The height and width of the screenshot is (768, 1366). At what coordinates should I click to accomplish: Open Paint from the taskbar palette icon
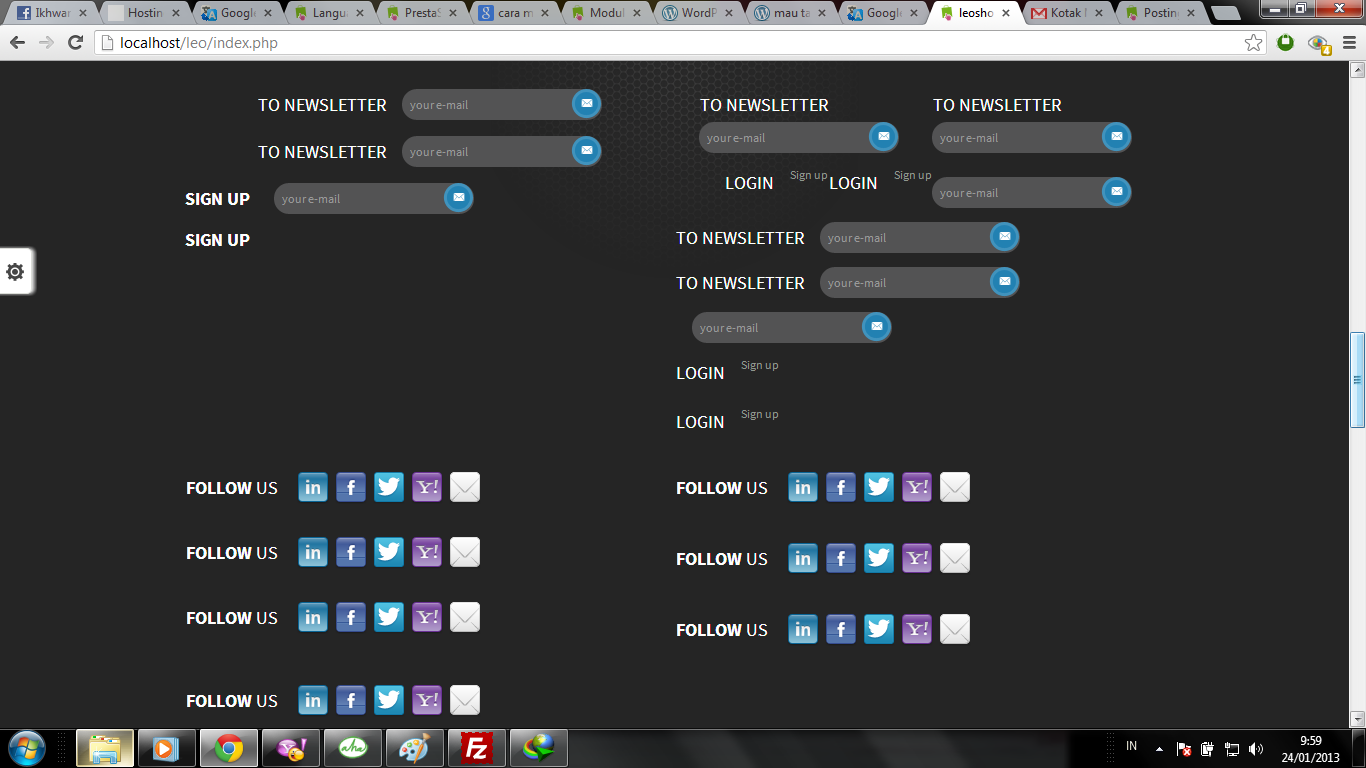tap(415, 748)
